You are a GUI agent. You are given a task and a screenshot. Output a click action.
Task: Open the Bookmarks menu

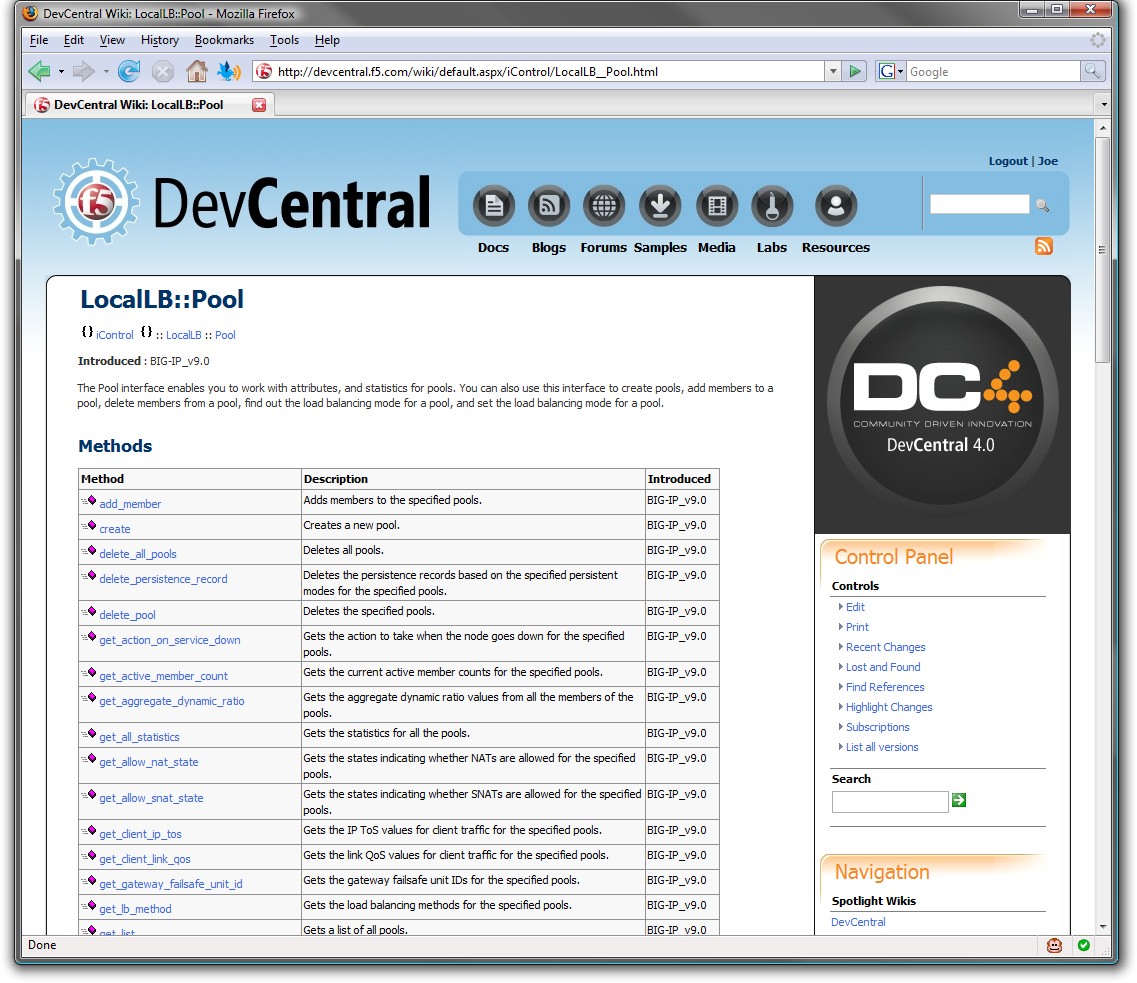pyautogui.click(x=224, y=40)
